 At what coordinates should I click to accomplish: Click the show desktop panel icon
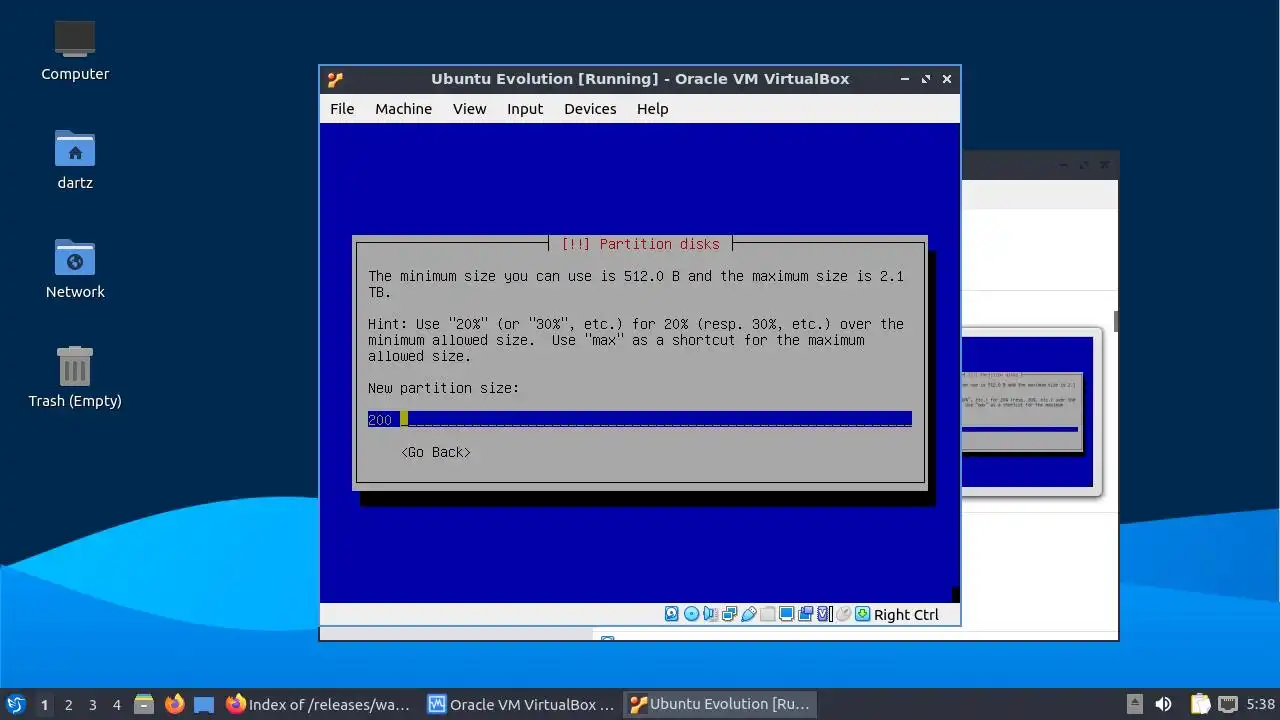click(x=204, y=704)
